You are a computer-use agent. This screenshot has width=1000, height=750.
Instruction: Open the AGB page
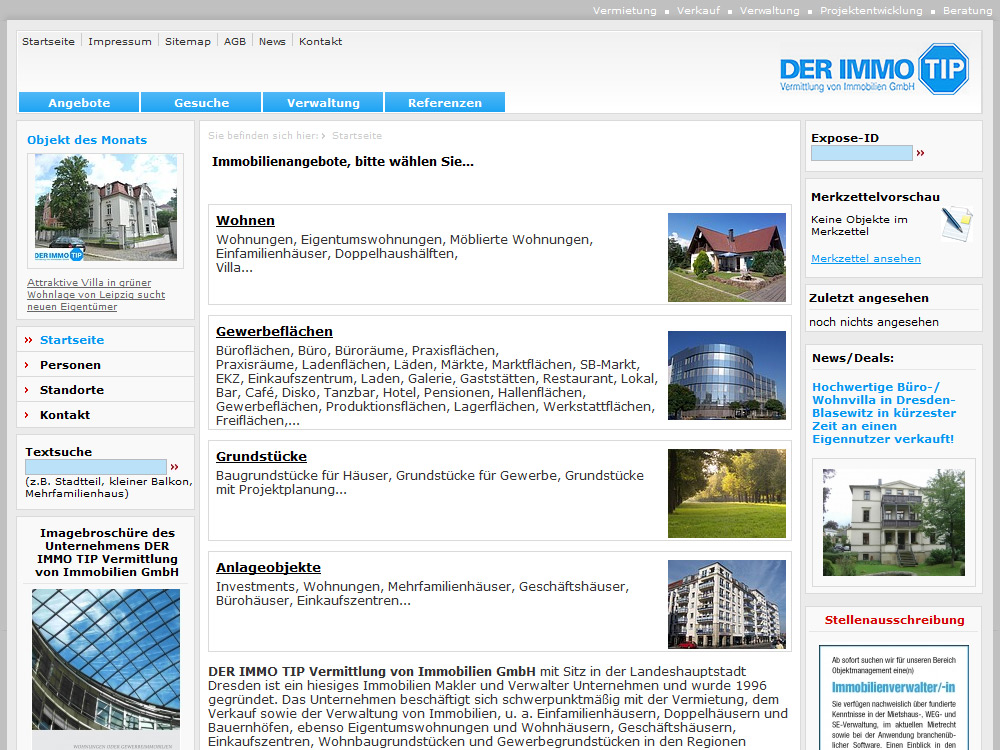point(235,41)
